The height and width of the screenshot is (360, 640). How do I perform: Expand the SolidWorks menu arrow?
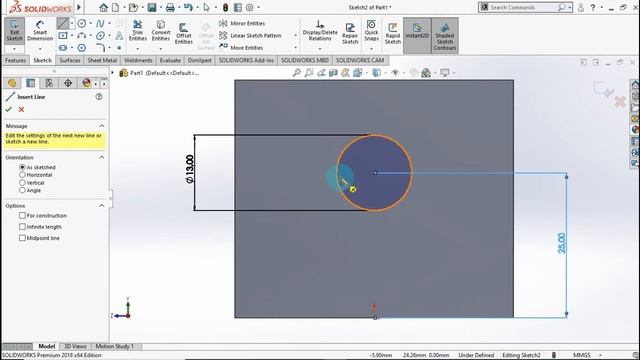(x=79, y=7)
